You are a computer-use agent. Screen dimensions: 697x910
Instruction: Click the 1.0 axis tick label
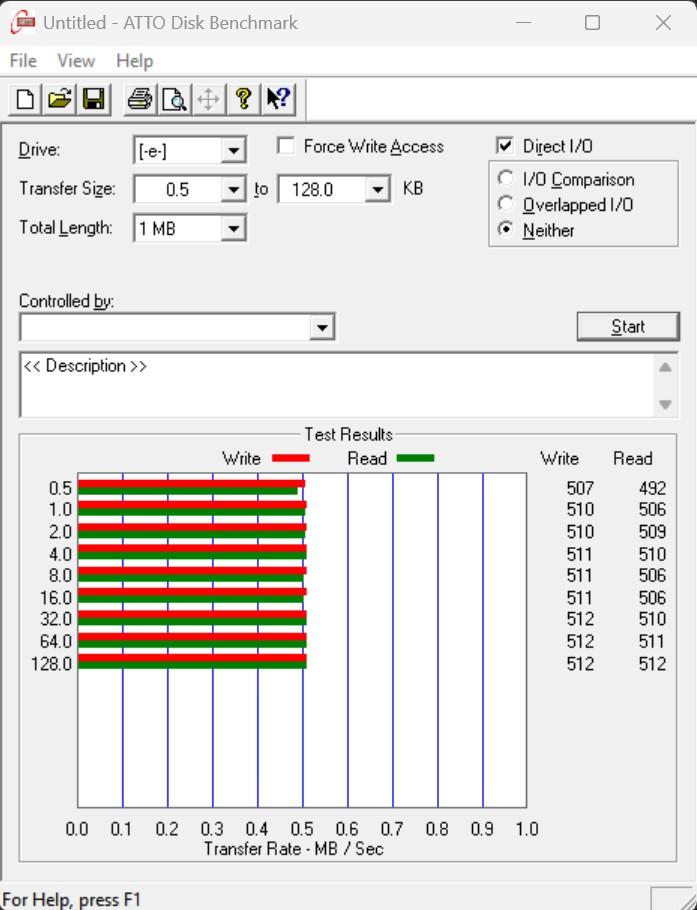527,829
